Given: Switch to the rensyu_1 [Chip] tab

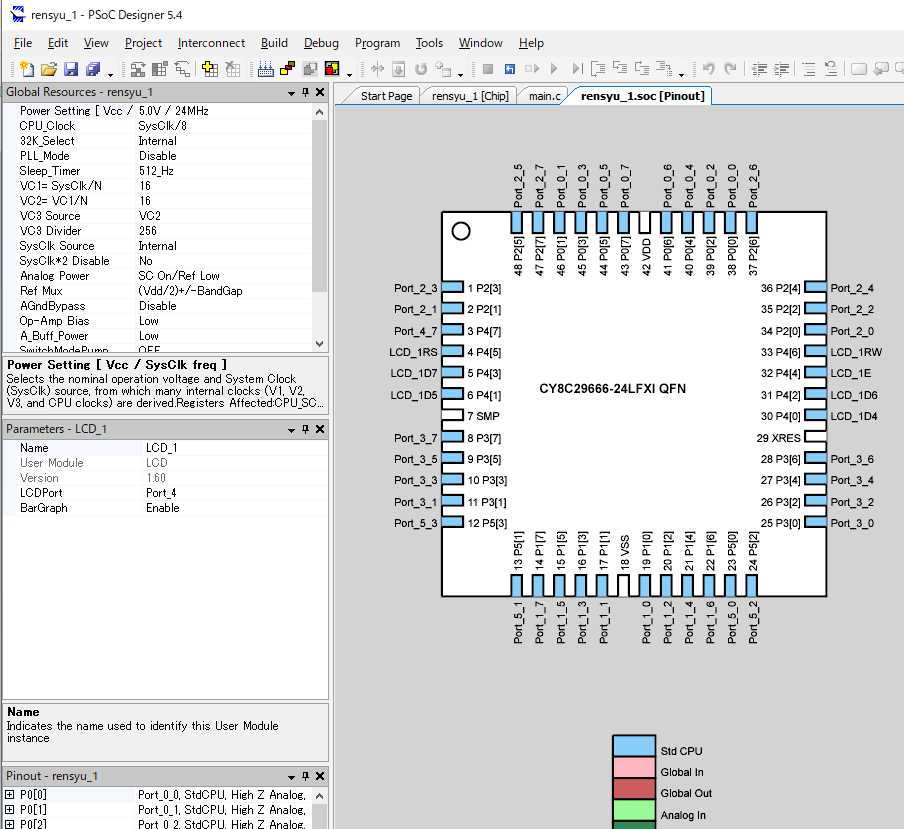Looking at the screenshot, I should click(x=470, y=96).
